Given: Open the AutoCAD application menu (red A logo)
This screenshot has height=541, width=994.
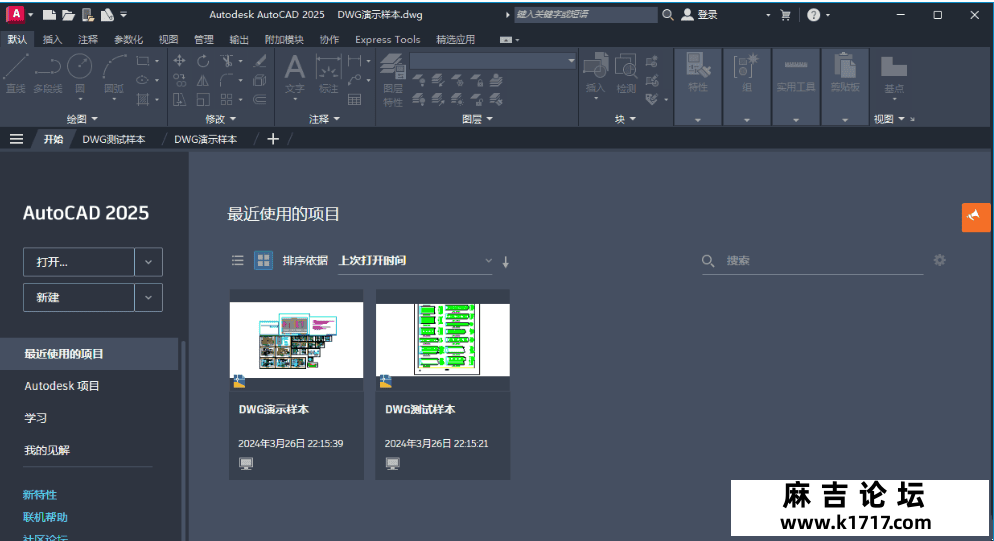Looking at the screenshot, I should click(x=15, y=14).
